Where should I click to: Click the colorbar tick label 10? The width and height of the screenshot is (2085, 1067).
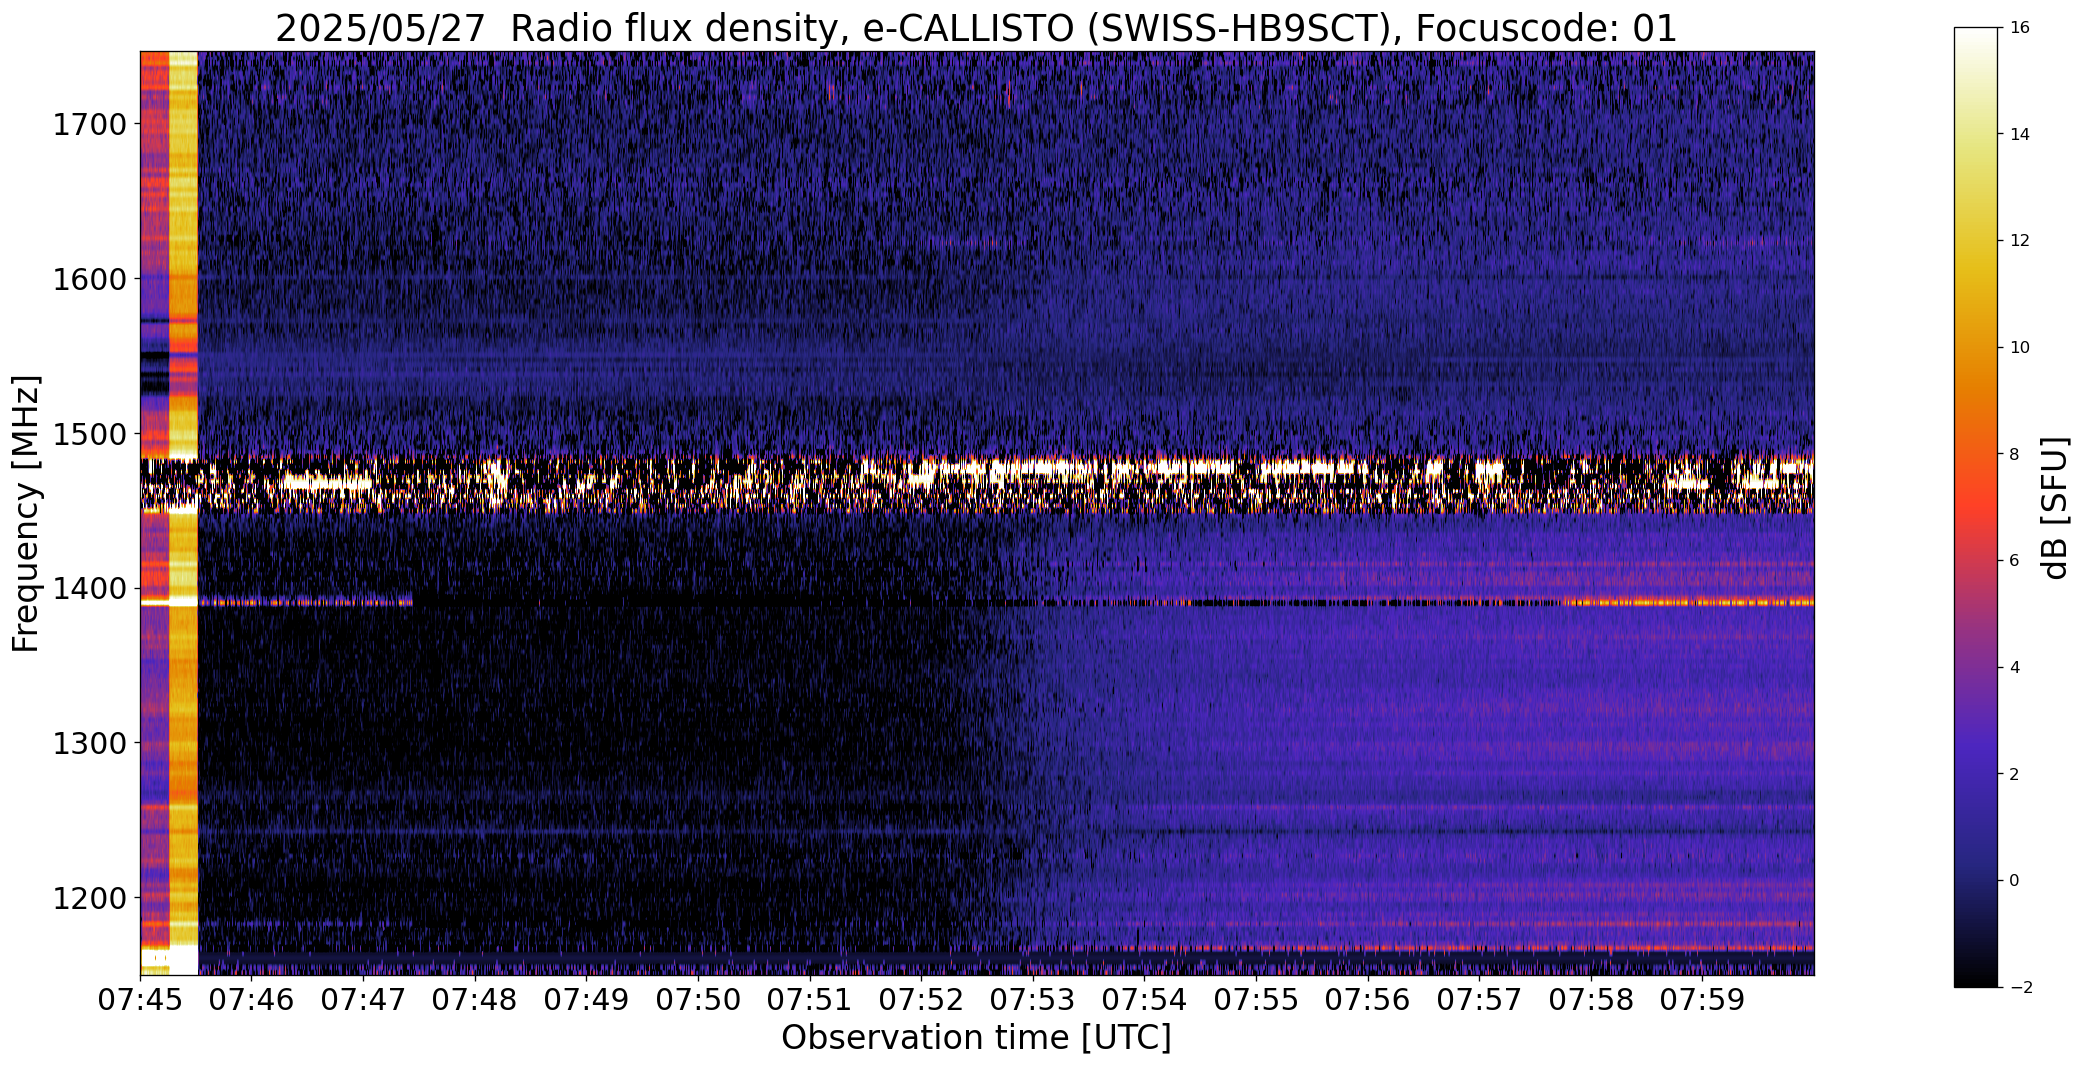(x=2019, y=348)
